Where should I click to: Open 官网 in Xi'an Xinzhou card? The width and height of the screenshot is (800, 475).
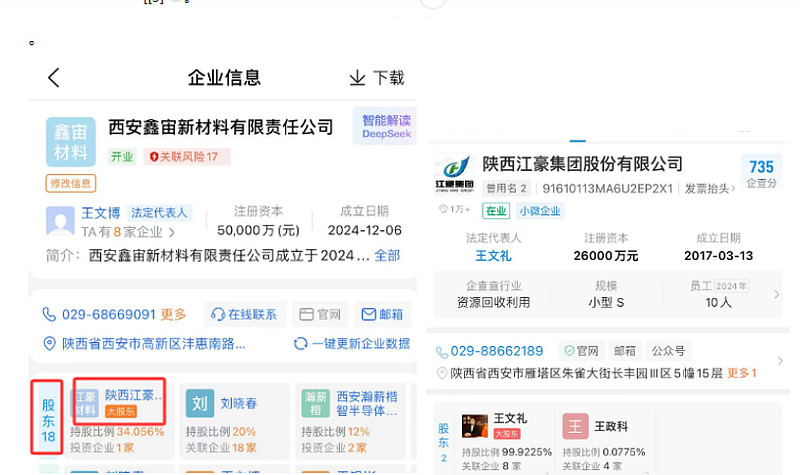(x=320, y=314)
